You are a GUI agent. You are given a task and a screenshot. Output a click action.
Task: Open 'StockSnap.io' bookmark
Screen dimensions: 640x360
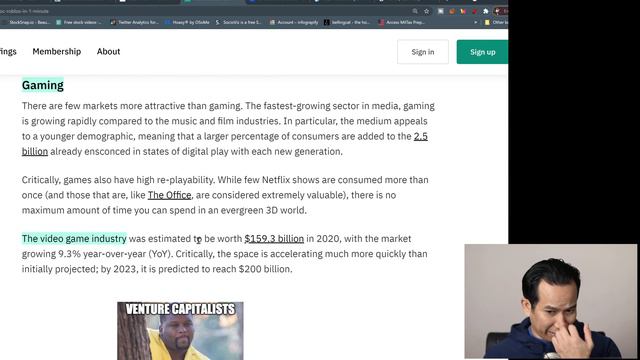click(x=25, y=22)
